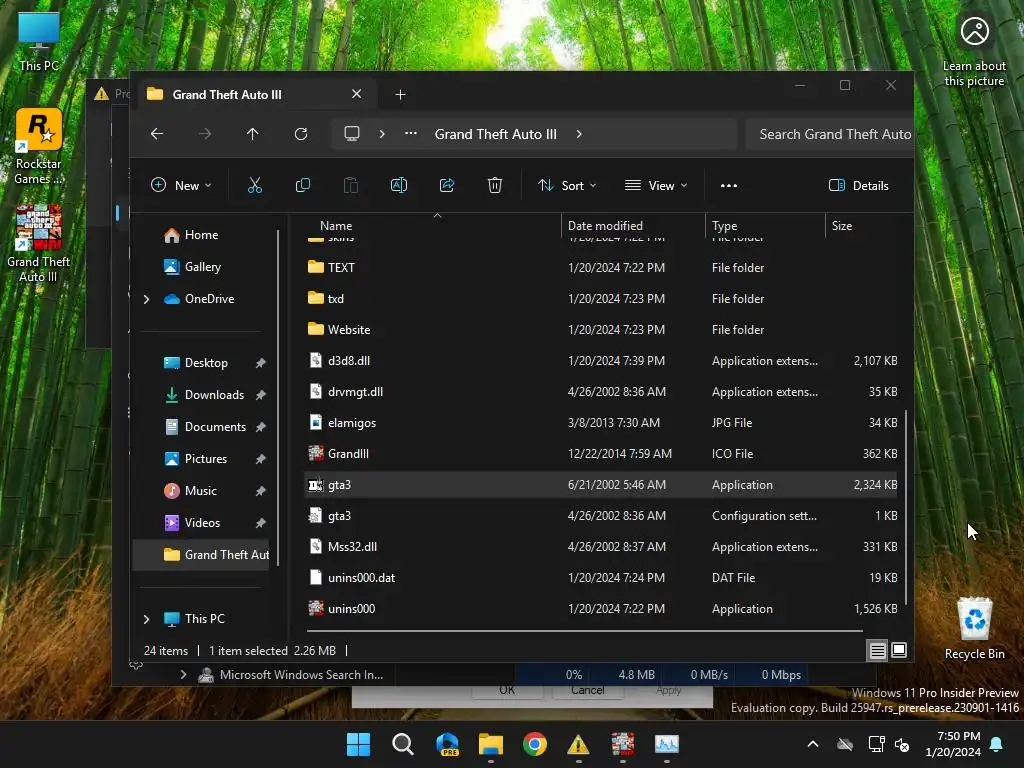The height and width of the screenshot is (768, 1024).
Task: Open the See more ellipsis menu
Action: 729,185
